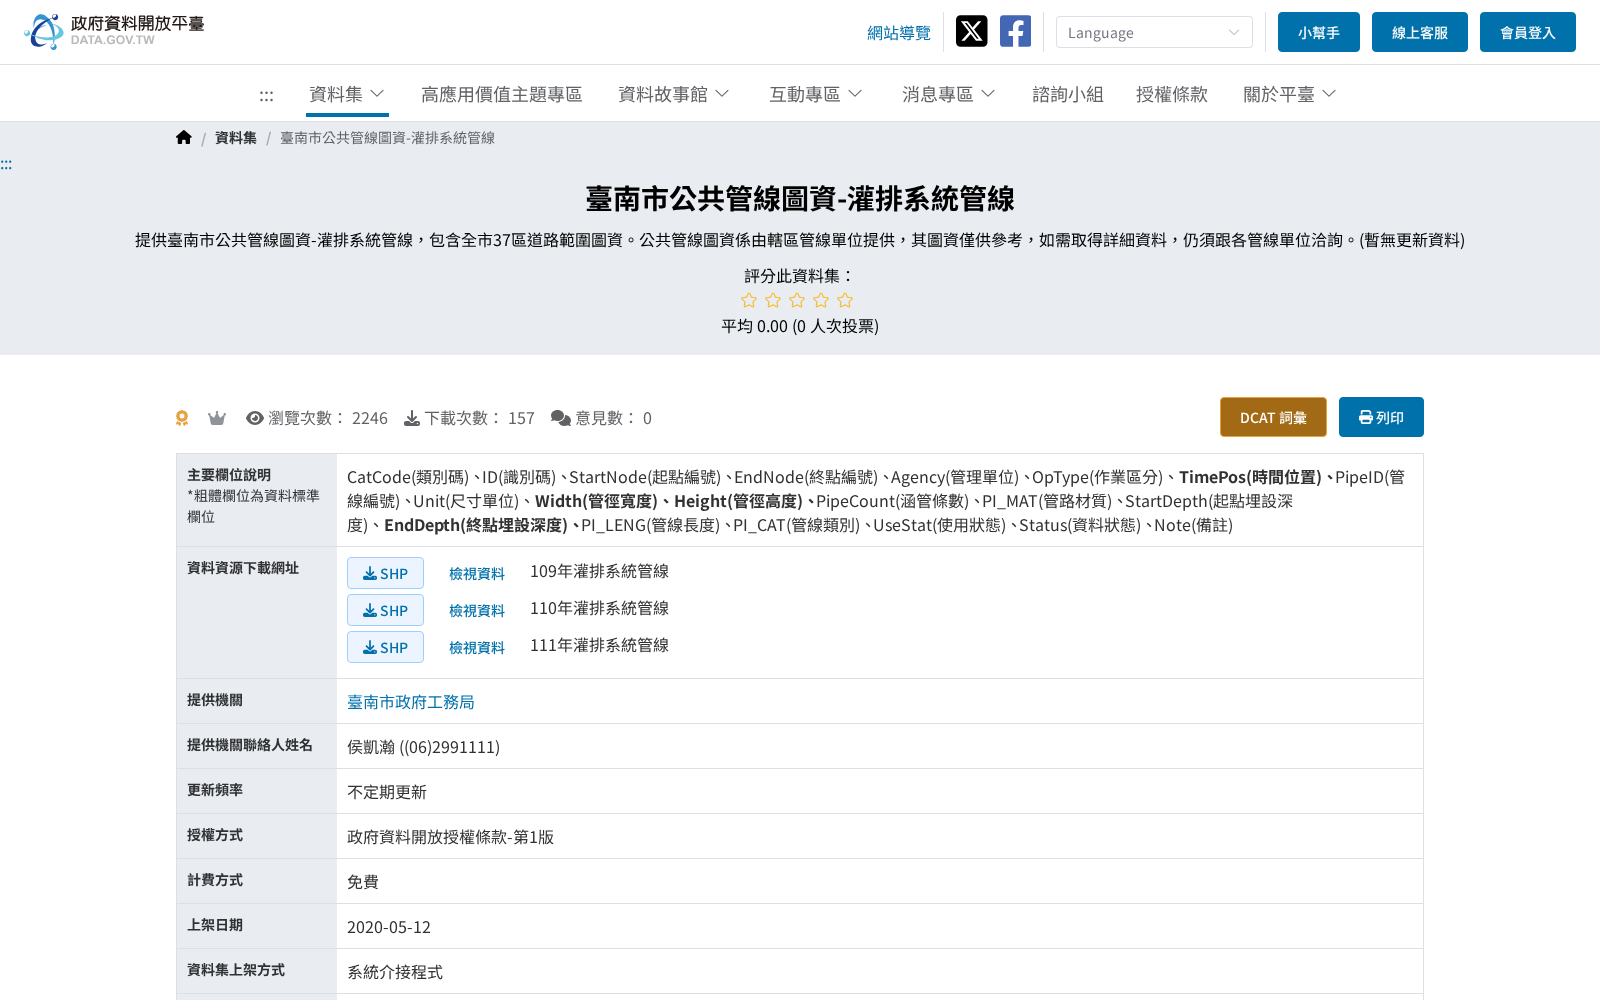Click the gold medal badge icon
Screen dimensions: 1600x1000
coord(182,418)
